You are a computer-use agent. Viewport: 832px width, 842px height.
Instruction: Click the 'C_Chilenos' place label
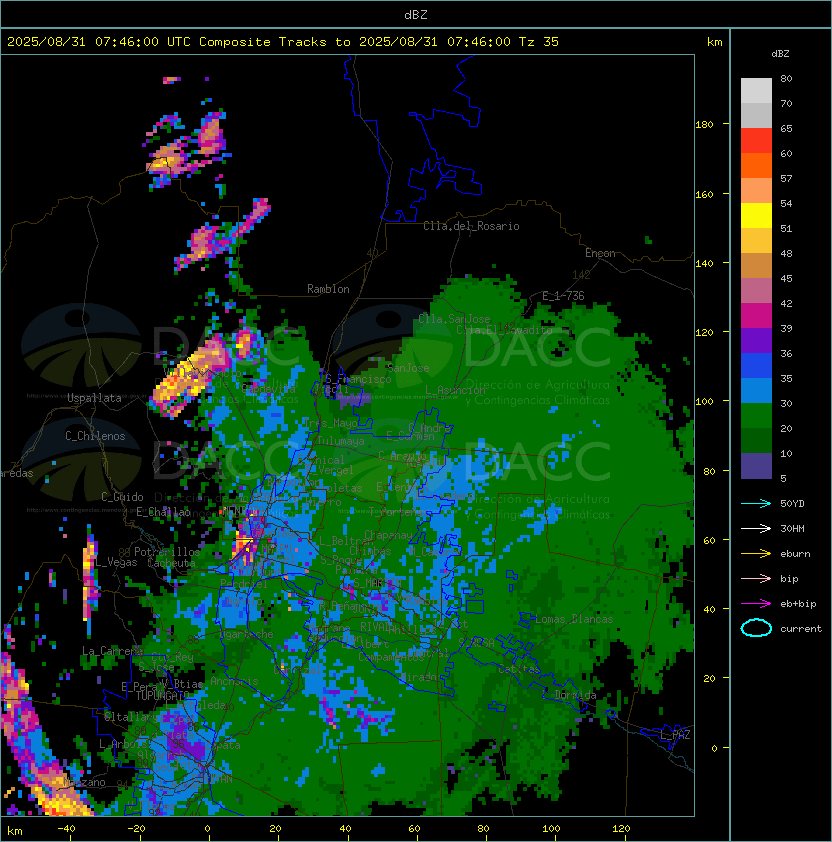coord(95,436)
